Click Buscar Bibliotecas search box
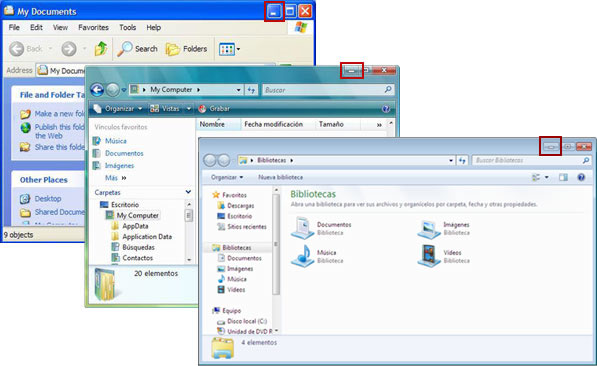 (531, 160)
